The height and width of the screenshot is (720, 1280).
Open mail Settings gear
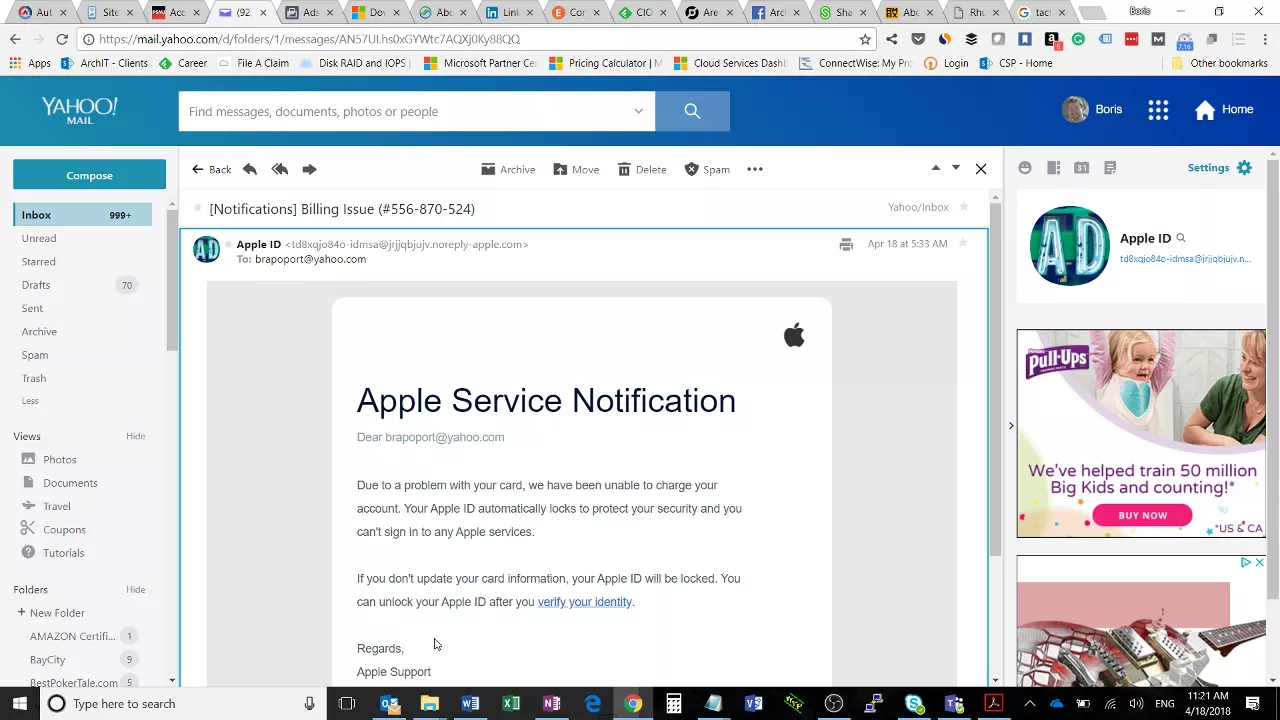1244,168
